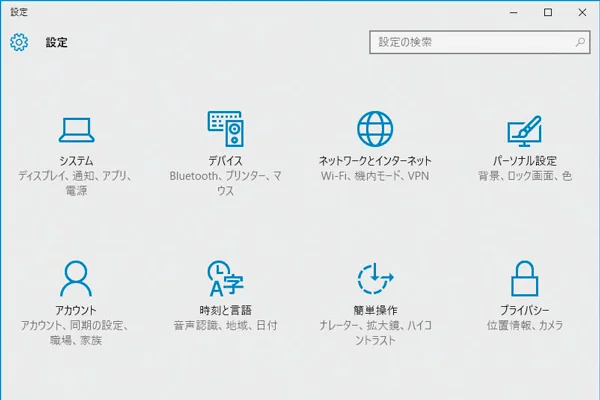This screenshot has width=600, height=400.
Task: Select the 簡単操作 label
Action: coord(375,310)
